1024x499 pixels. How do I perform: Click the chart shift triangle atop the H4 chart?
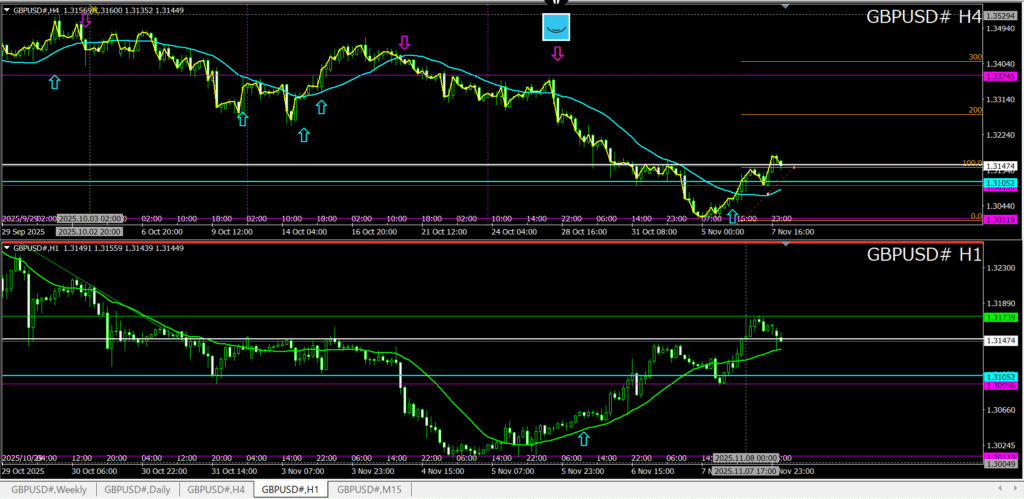[785, 6]
